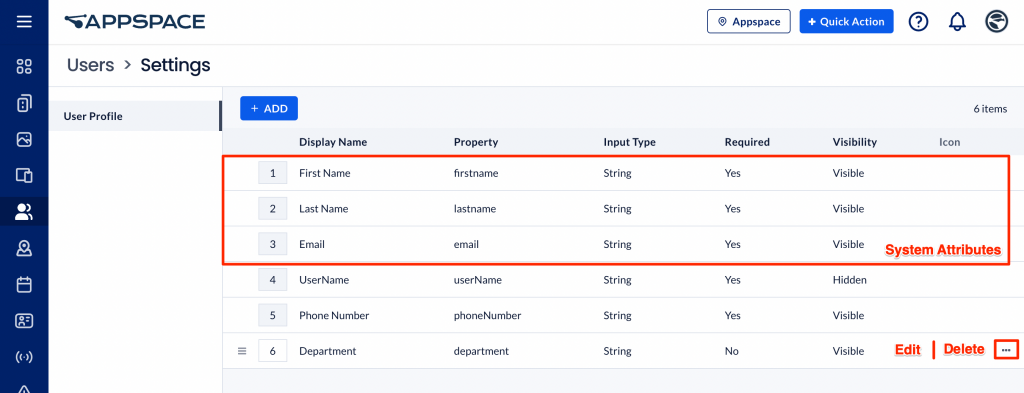The width and height of the screenshot is (1024, 393).
Task: Open the broadcast signal icon in sidebar
Action: (24, 357)
